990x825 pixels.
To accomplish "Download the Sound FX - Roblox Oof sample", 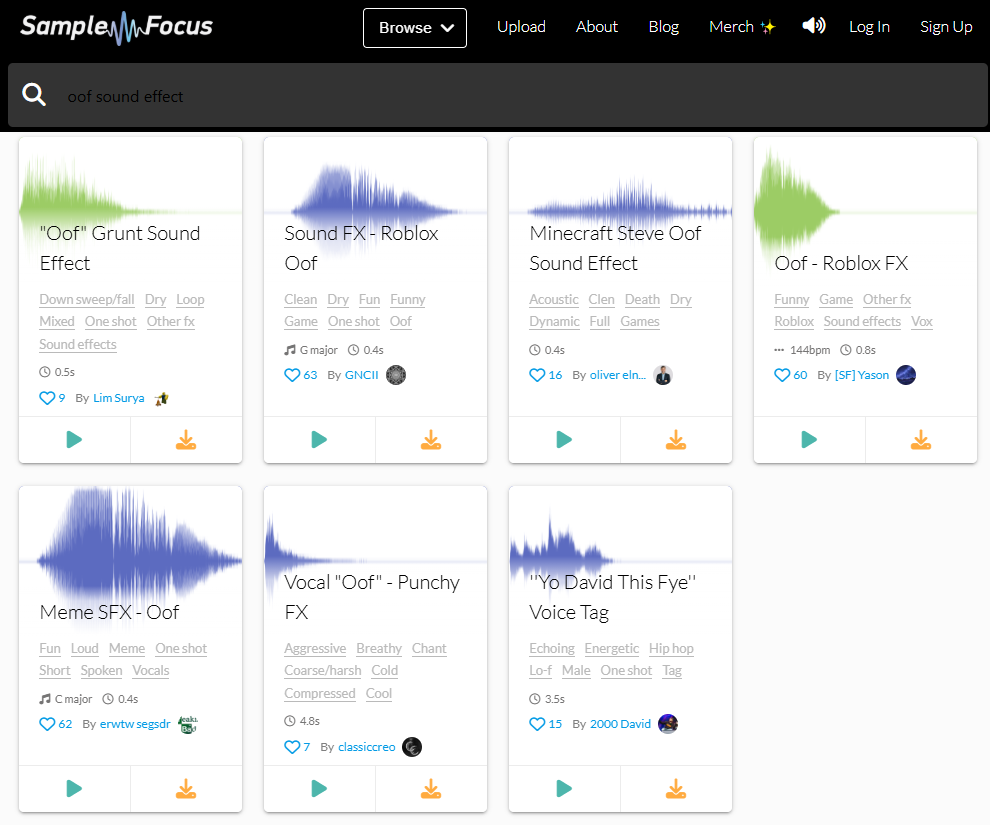I will (431, 440).
